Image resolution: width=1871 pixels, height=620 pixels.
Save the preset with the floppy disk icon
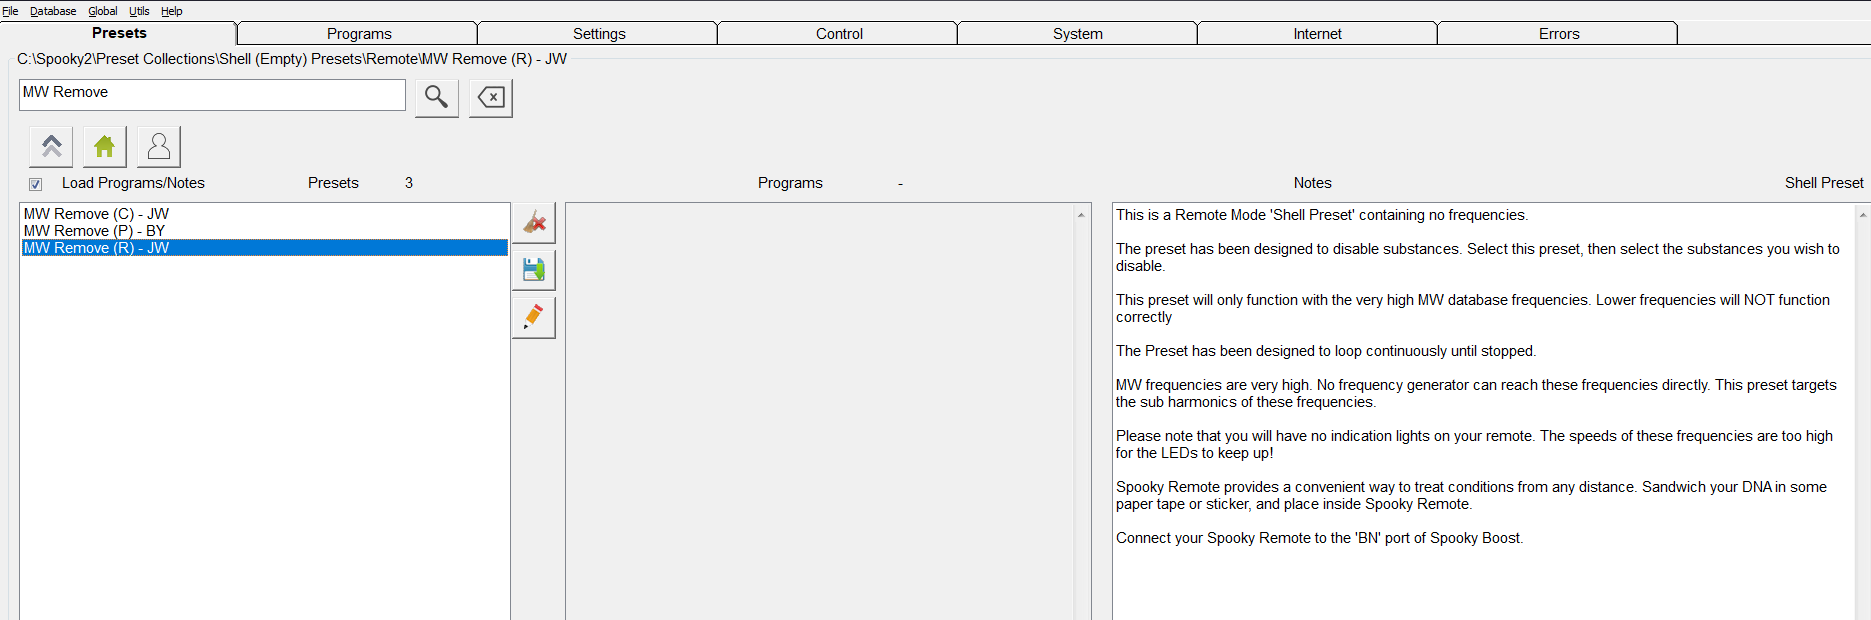pos(534,270)
